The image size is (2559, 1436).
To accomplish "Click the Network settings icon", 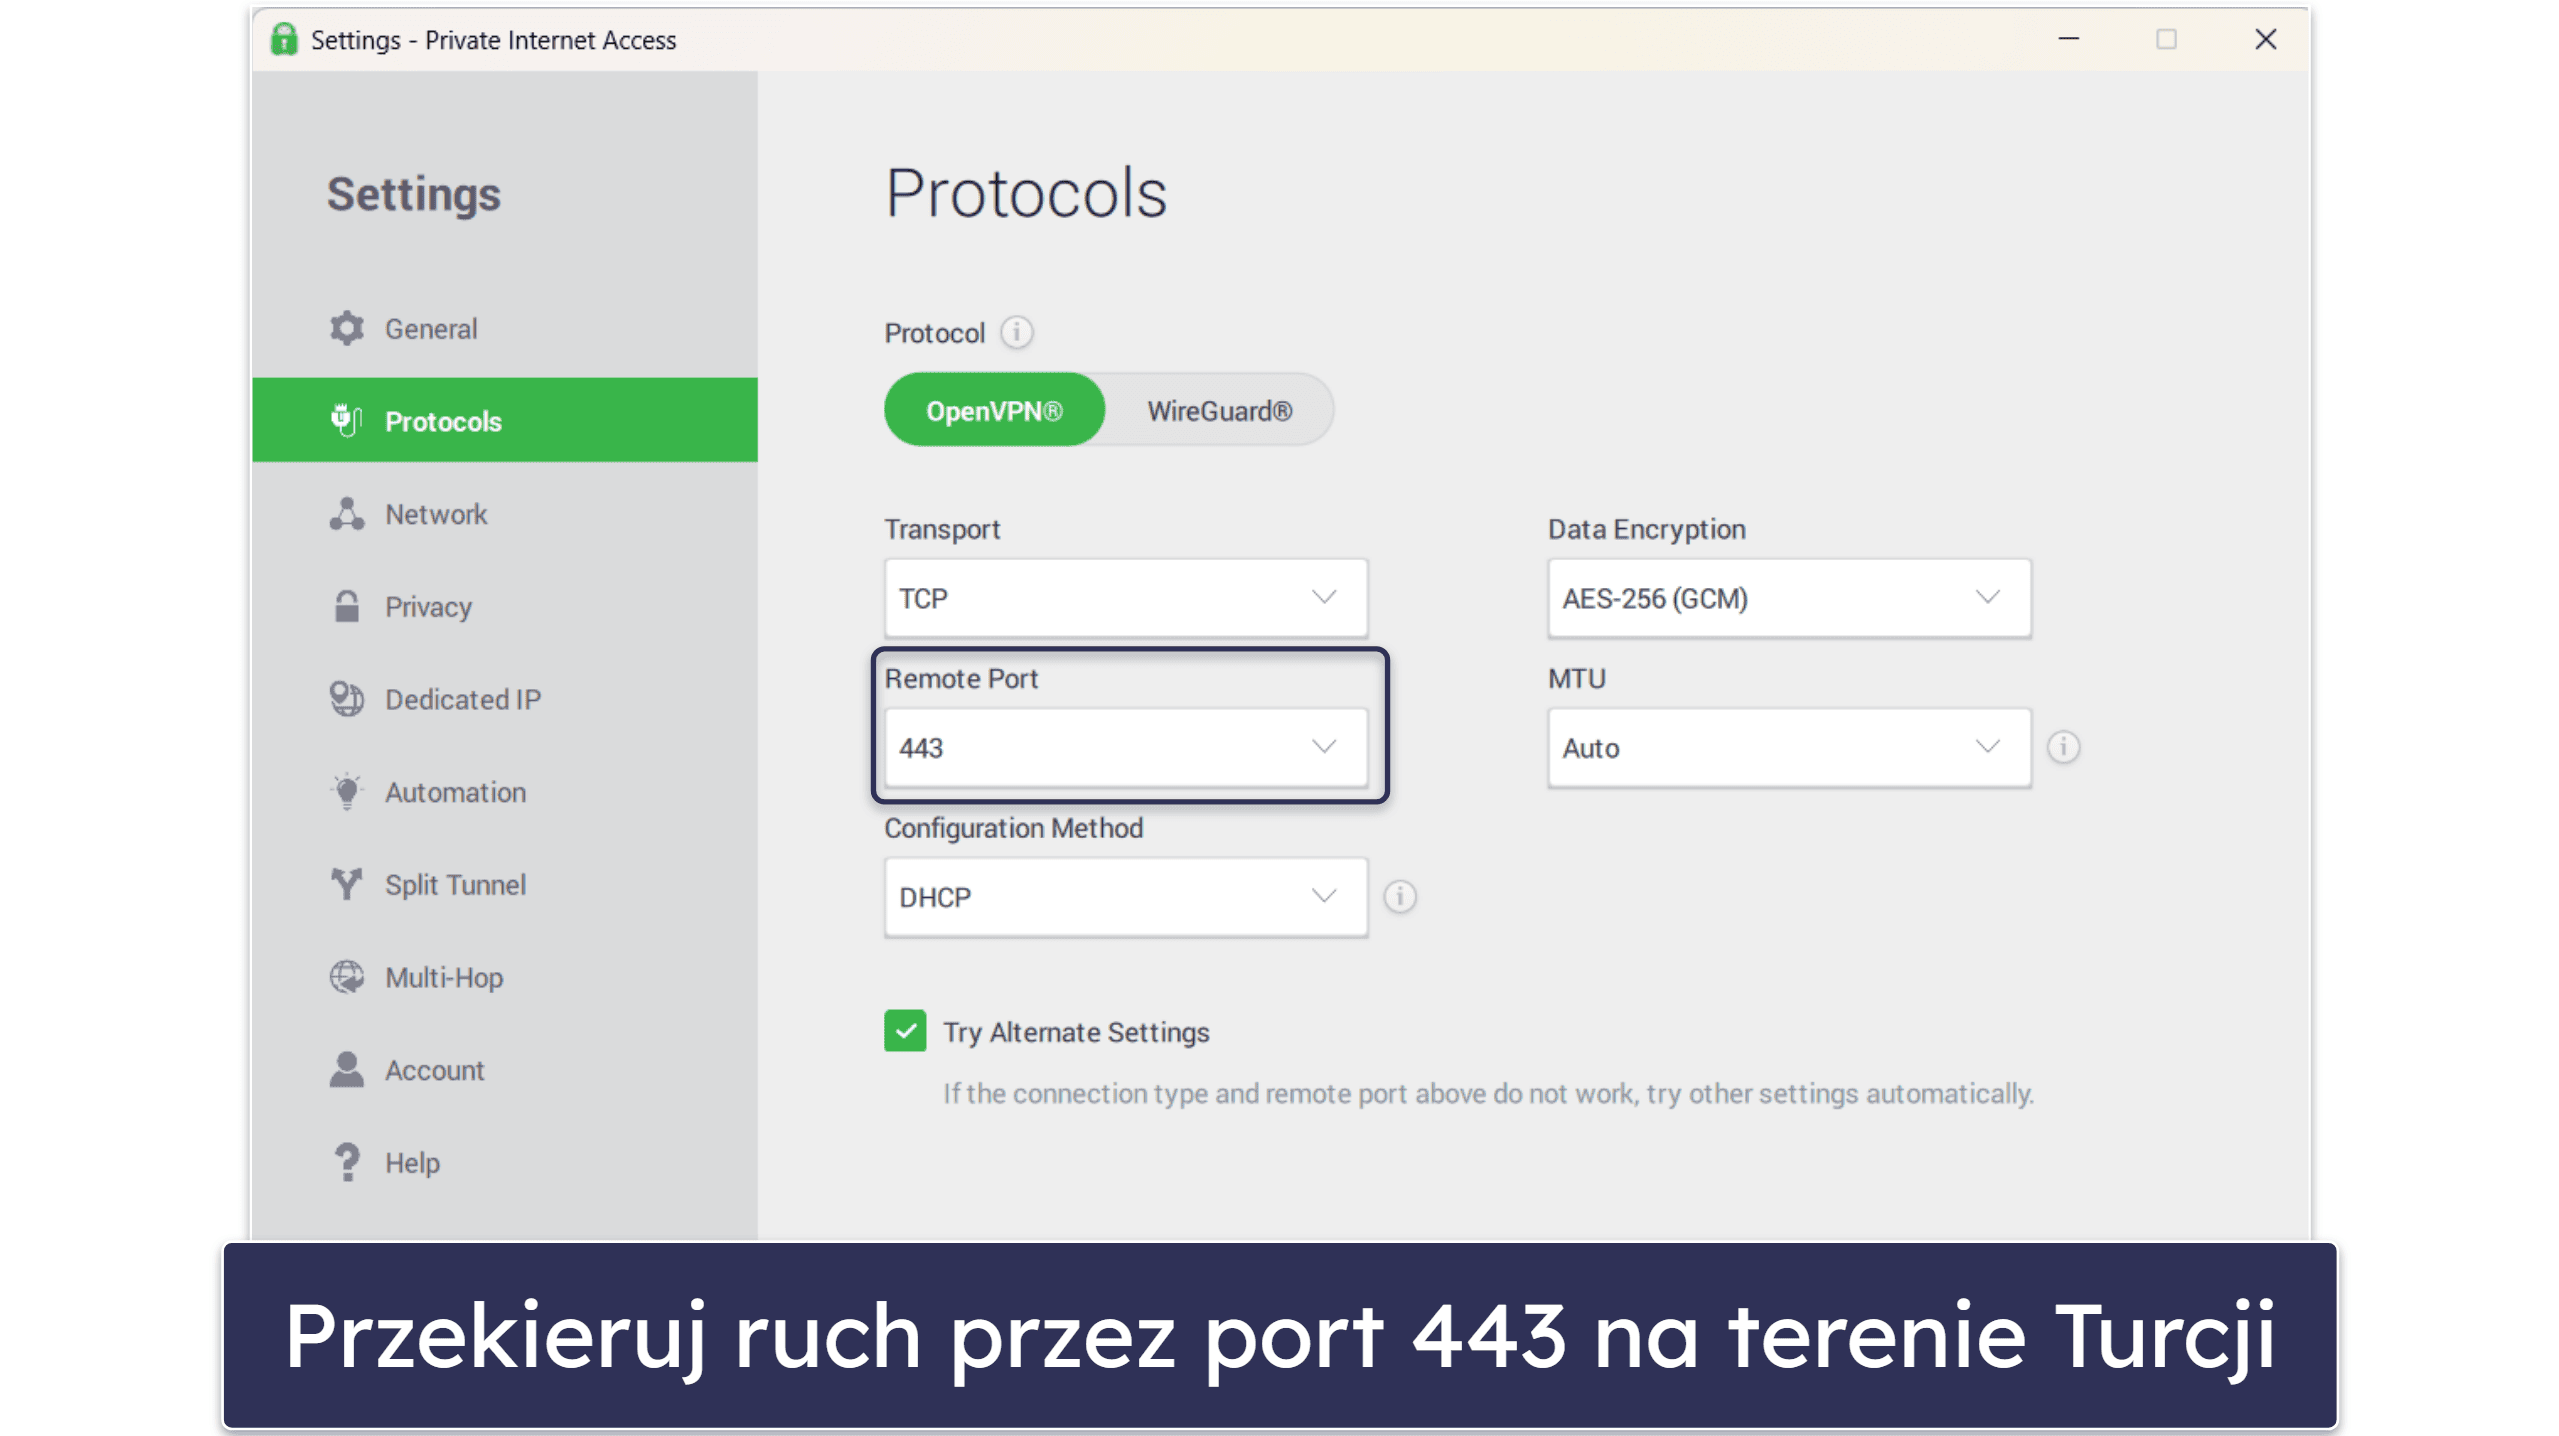I will (x=344, y=513).
